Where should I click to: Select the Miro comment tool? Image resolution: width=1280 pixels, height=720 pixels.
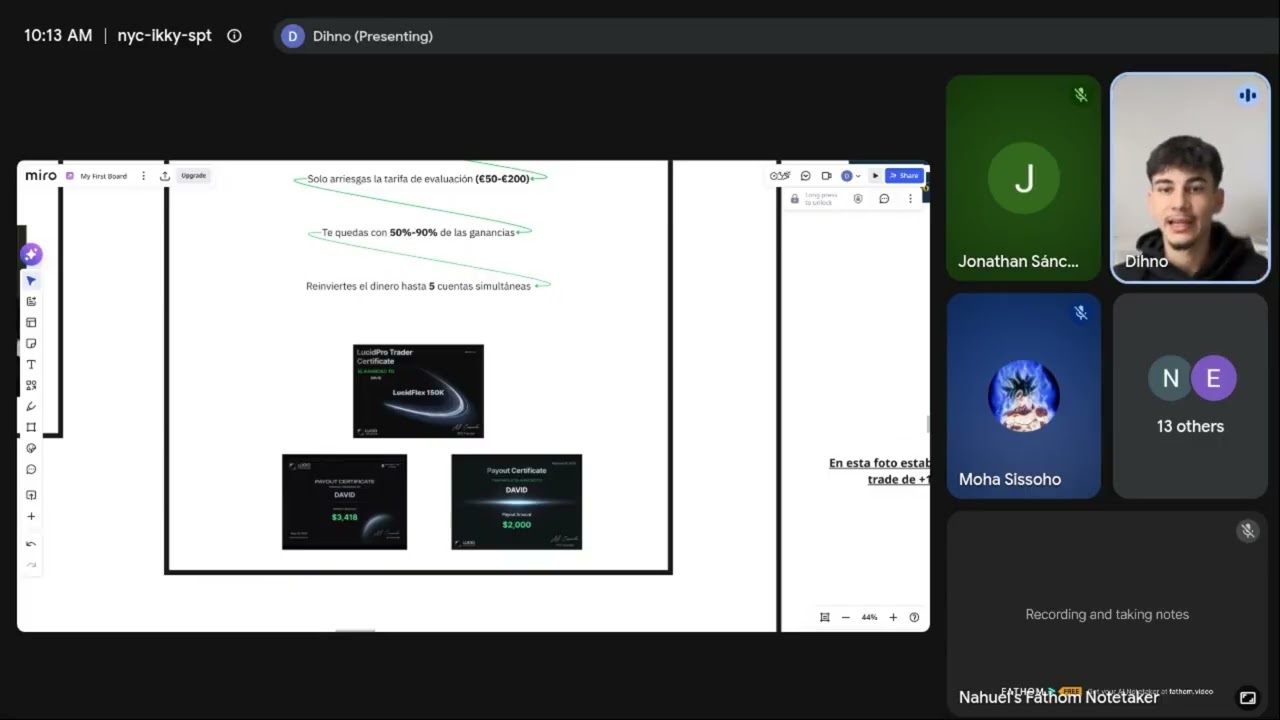(31, 470)
